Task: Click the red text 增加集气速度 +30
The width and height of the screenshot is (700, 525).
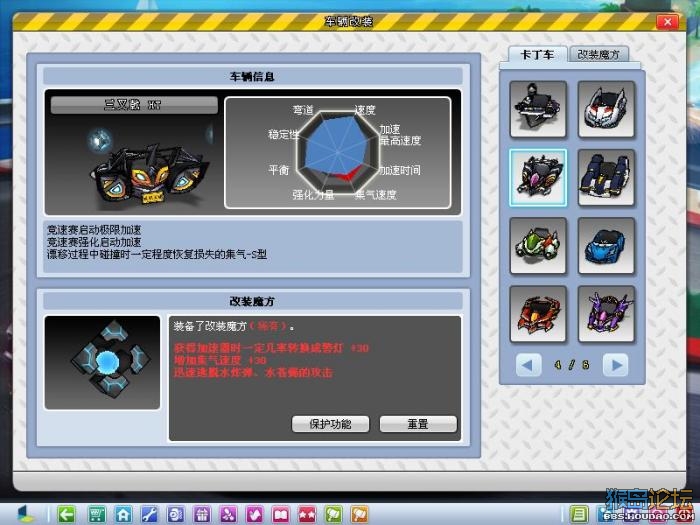Action: click(220, 360)
